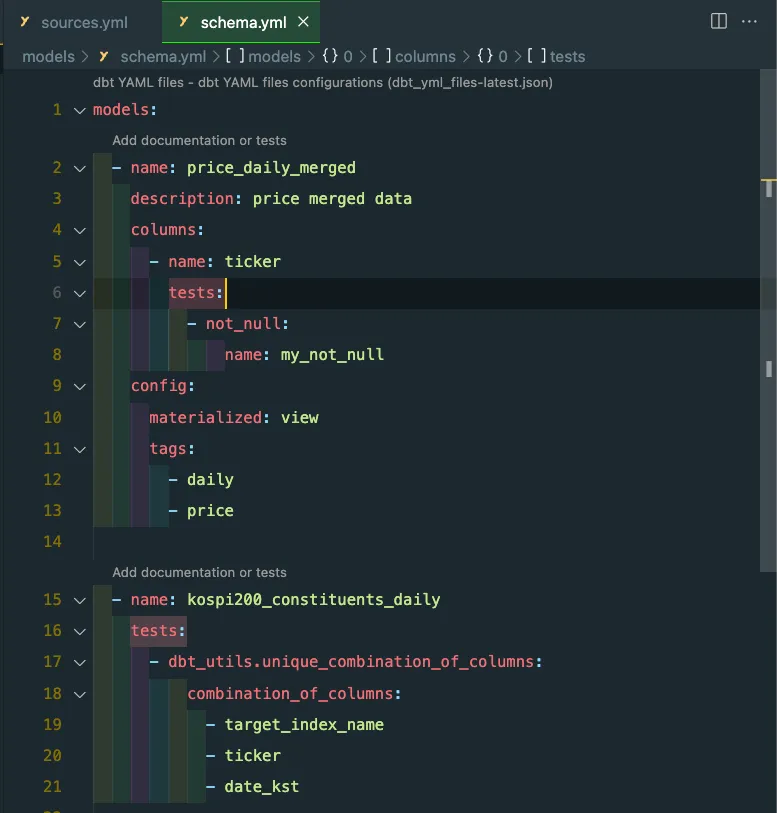Select the [ ] models breadcrumb segment

pyautogui.click(x=263, y=56)
